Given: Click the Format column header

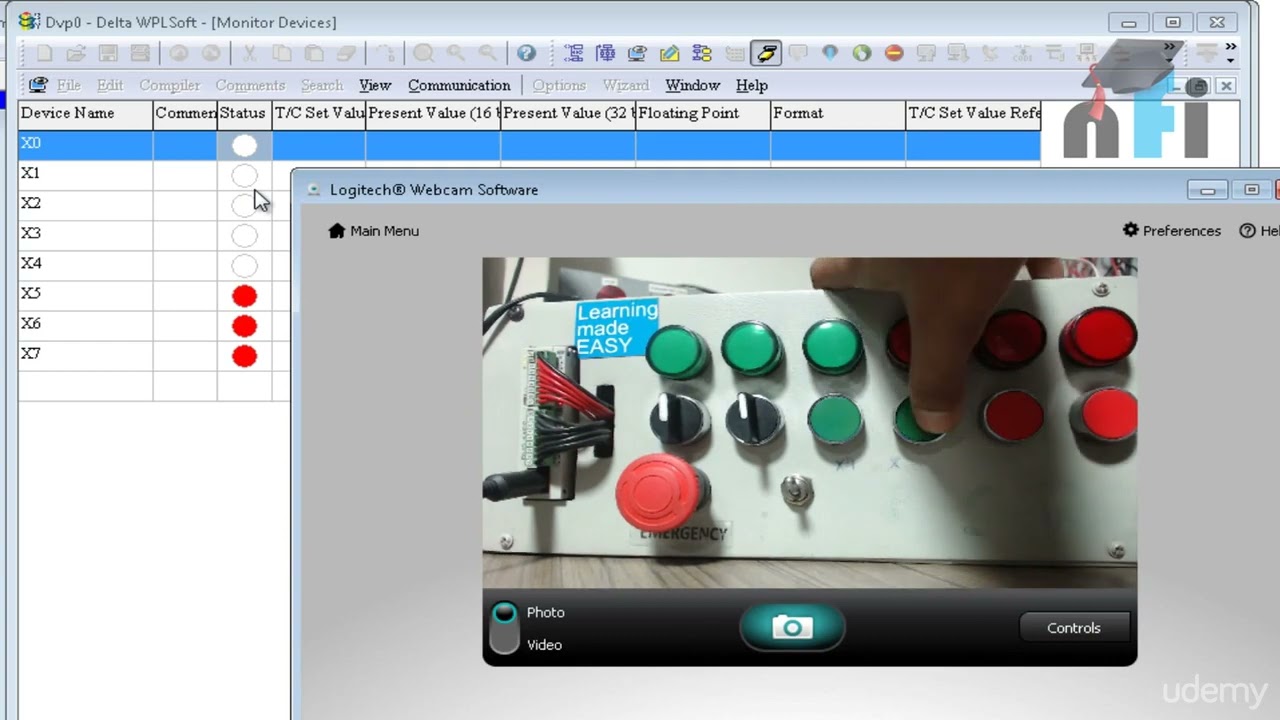Looking at the screenshot, I should click(838, 114).
